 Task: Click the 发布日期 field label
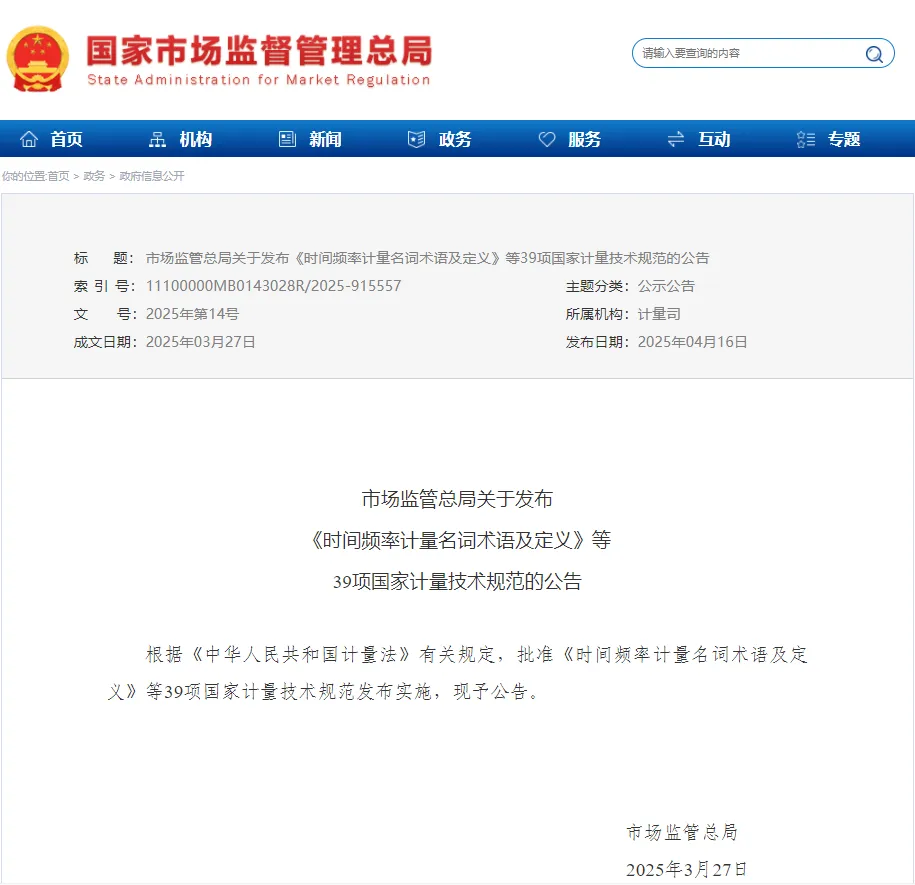597,342
